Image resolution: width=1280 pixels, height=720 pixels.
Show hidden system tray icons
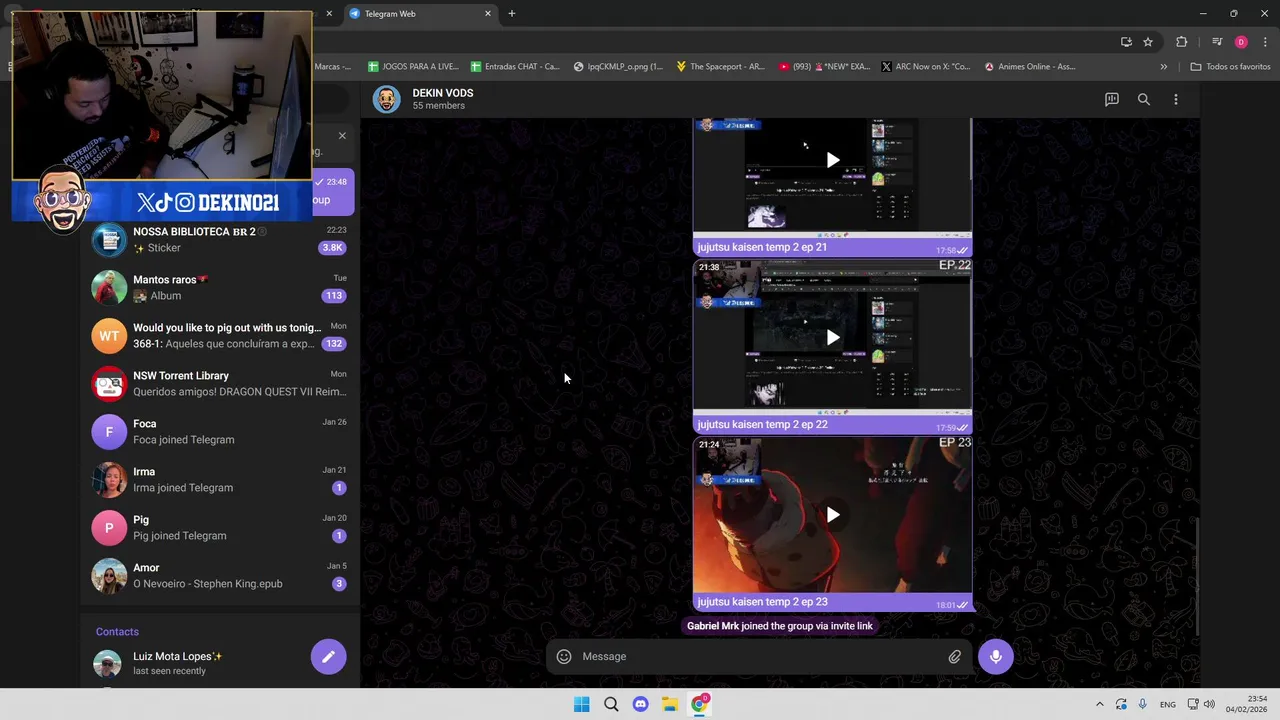(1099, 704)
